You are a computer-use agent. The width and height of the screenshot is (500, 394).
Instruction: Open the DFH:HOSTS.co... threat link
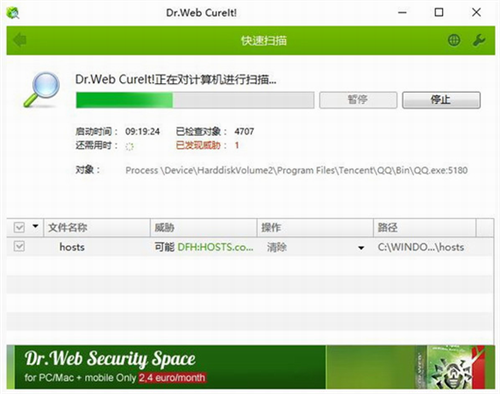tap(215, 247)
